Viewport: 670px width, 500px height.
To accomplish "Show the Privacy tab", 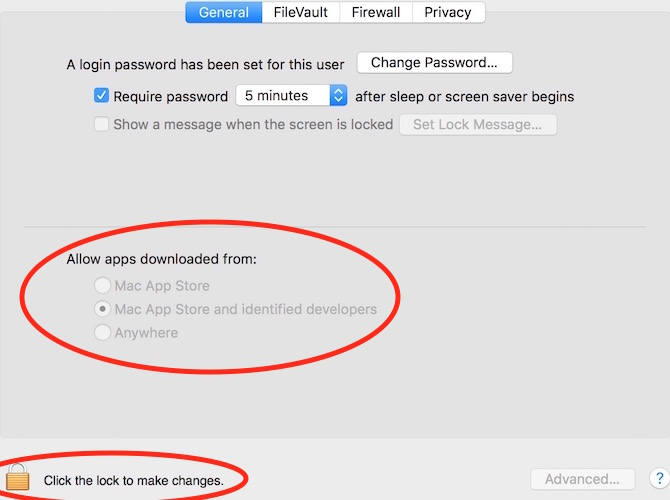I will (448, 12).
